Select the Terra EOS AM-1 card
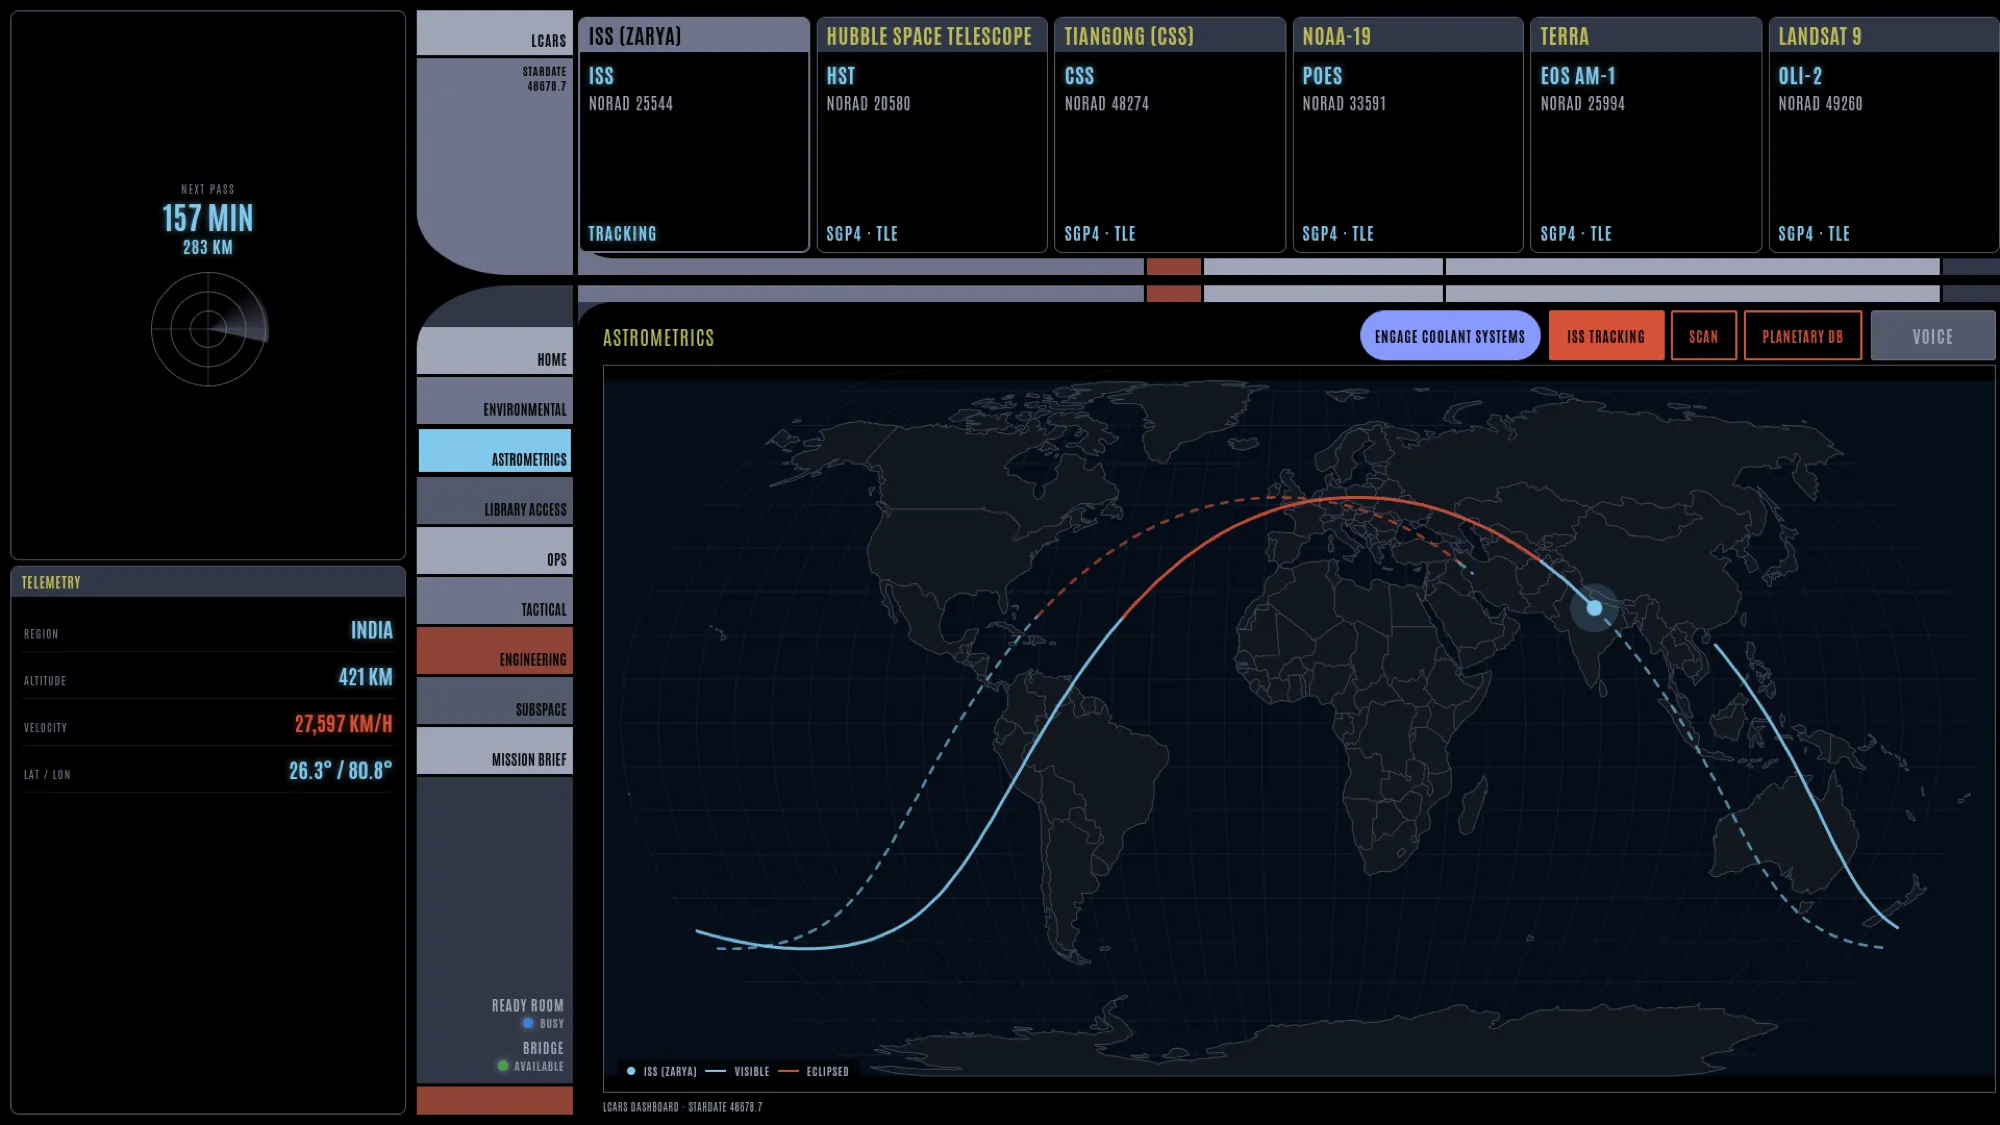 pos(1646,134)
